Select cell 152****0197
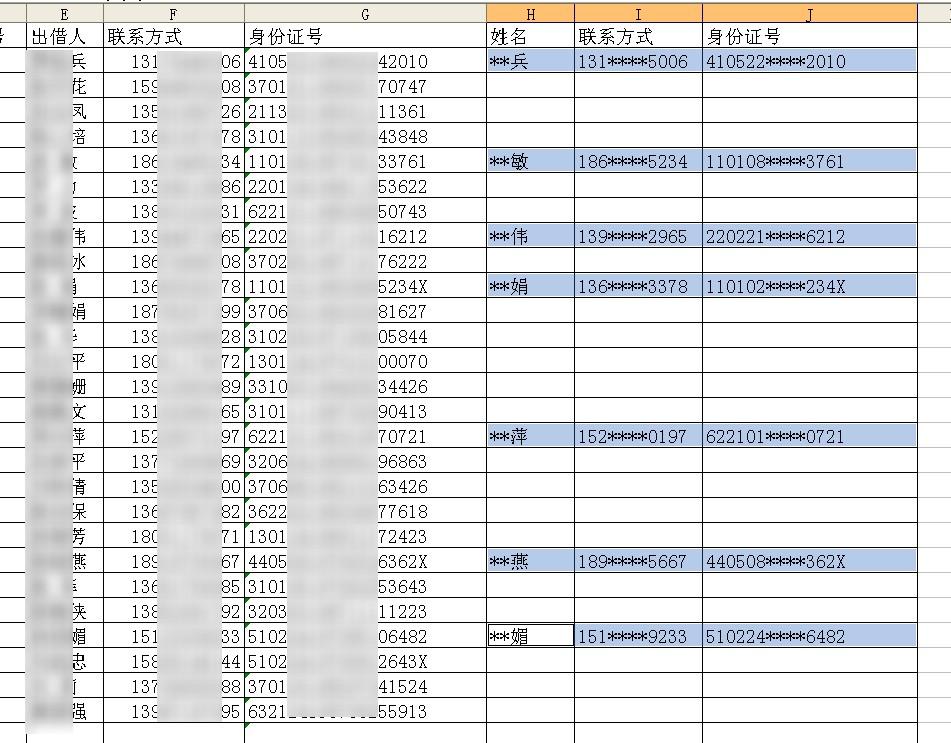The image size is (951, 743). [638, 436]
